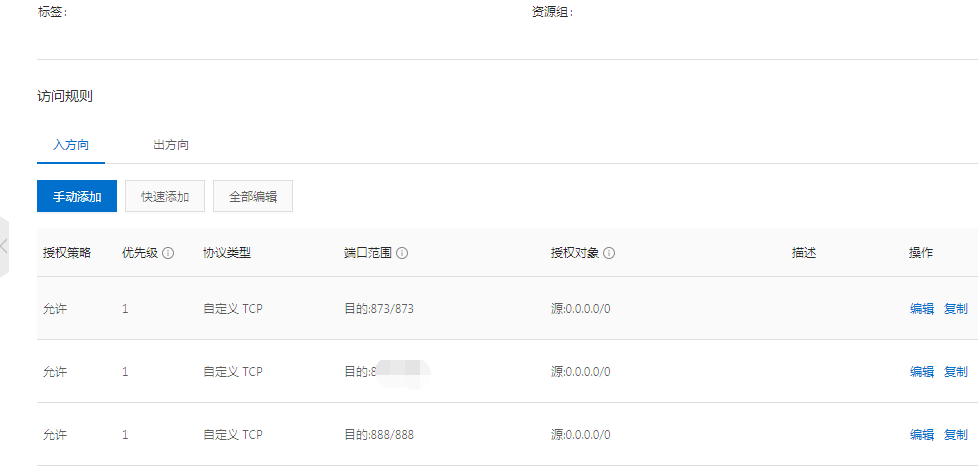Edit the 873/873 port rule
This screenshot has height=475, width=978.
pos(922,309)
